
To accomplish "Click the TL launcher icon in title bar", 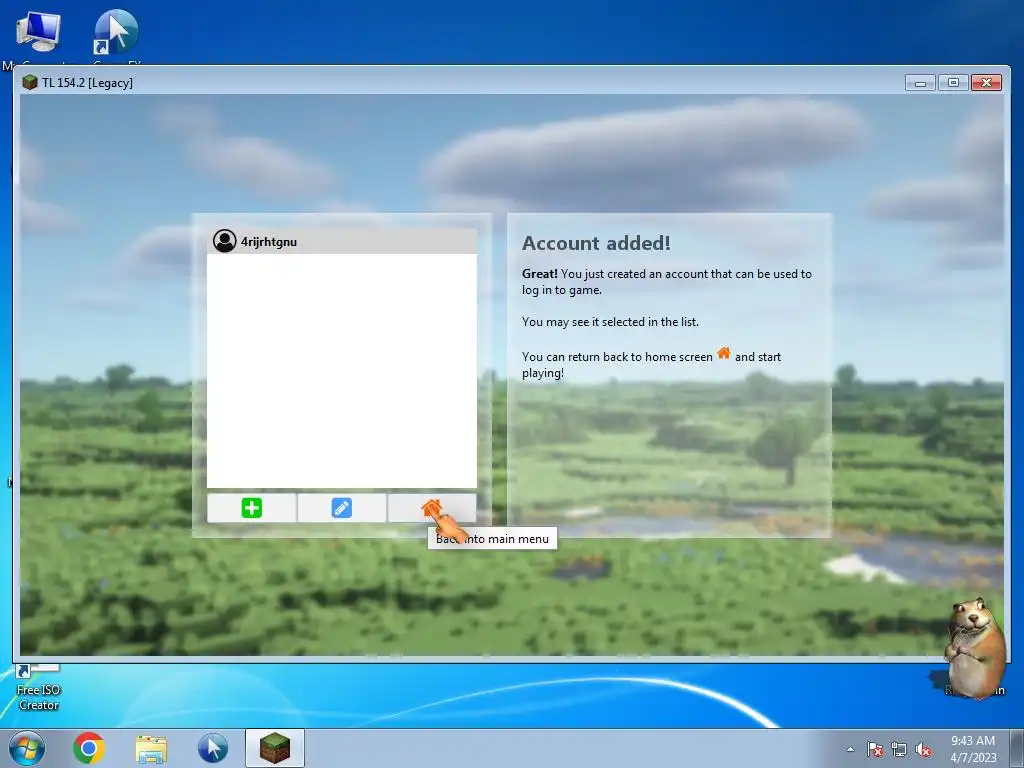I will (29, 82).
